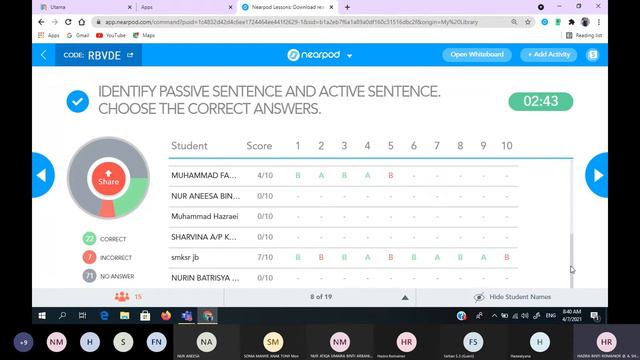
Task: Switch to the Utama browser tab
Action: (x=86, y=7)
